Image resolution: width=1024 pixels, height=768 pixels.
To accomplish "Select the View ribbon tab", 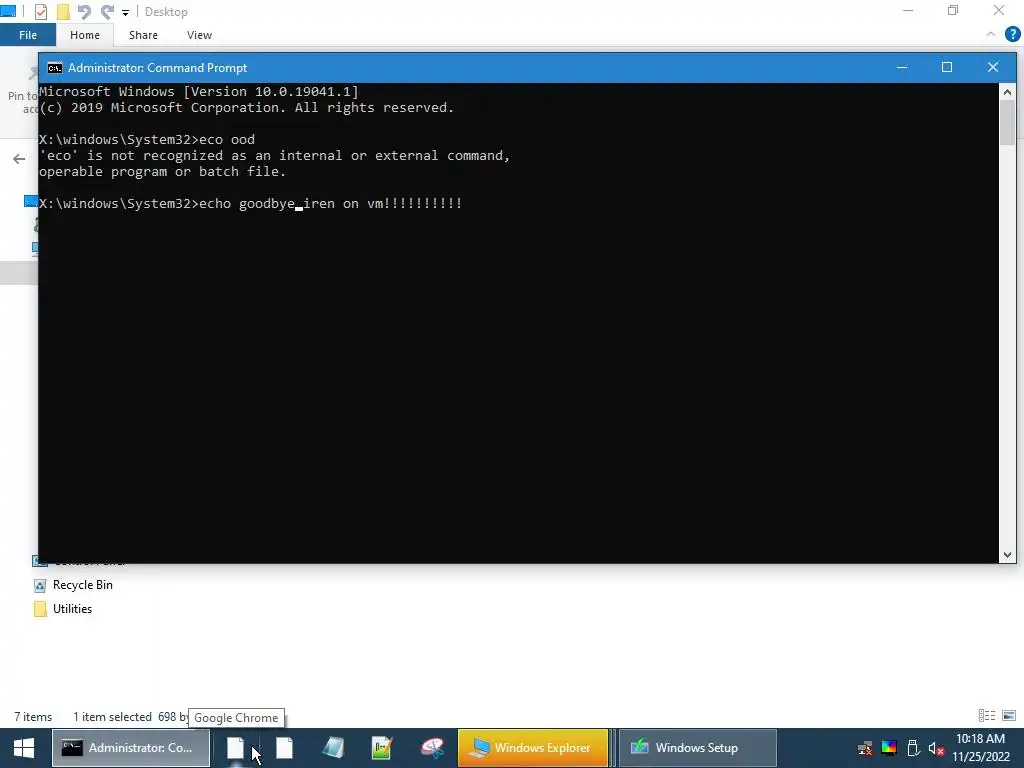I will pyautogui.click(x=199, y=35).
